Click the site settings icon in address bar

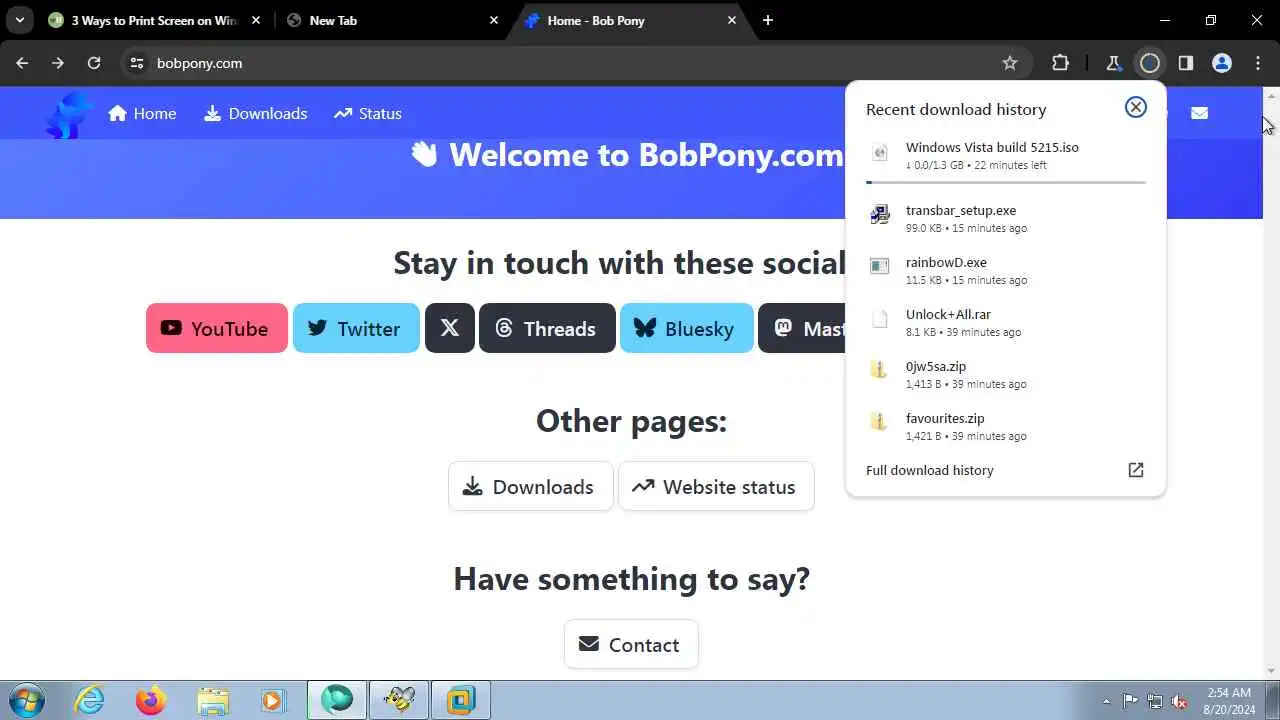(x=137, y=63)
